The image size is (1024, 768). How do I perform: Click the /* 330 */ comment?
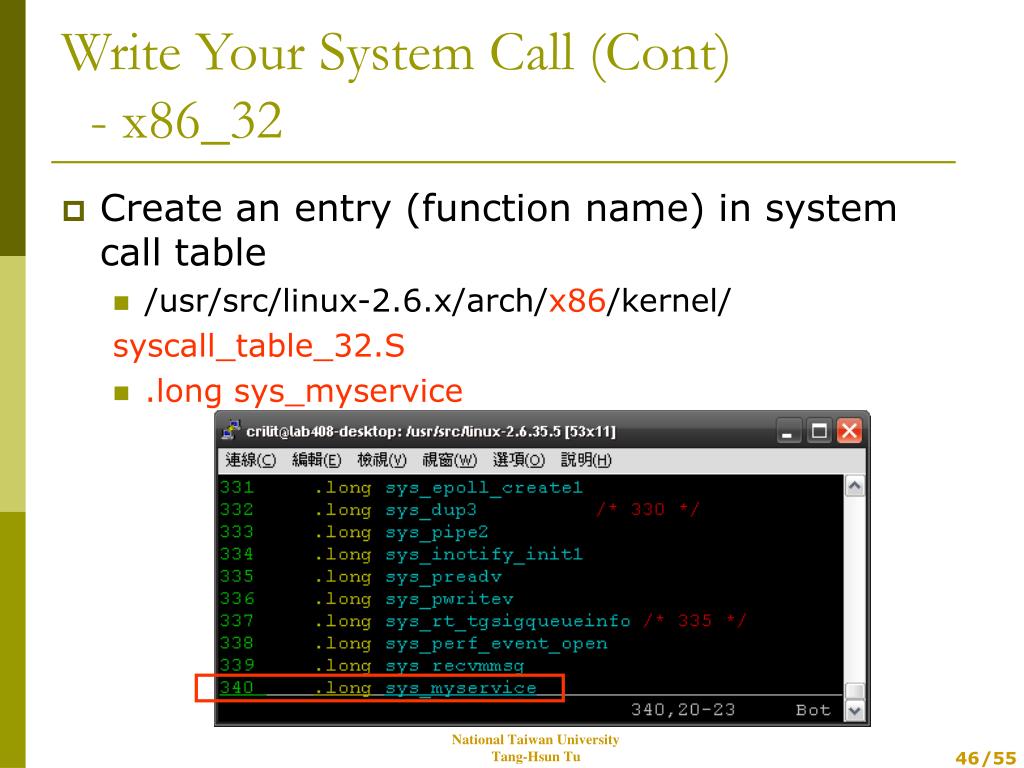(x=648, y=509)
